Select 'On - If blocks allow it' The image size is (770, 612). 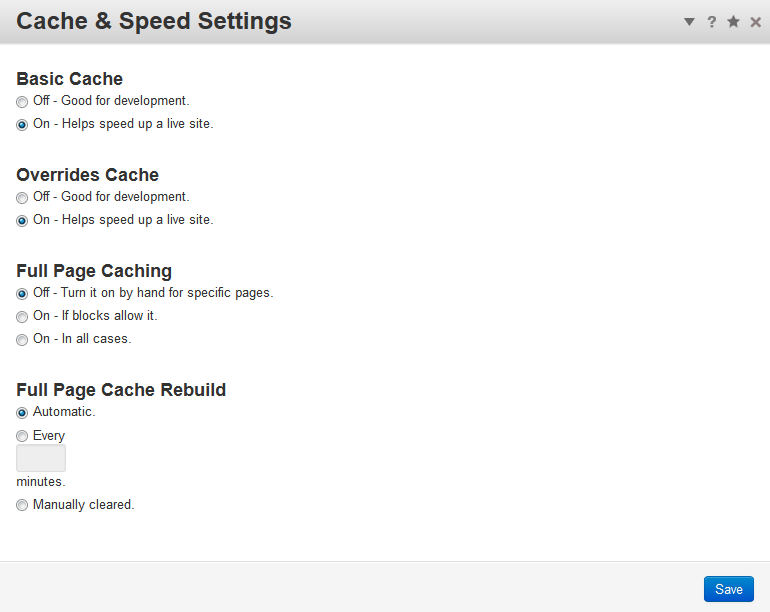pos(22,317)
